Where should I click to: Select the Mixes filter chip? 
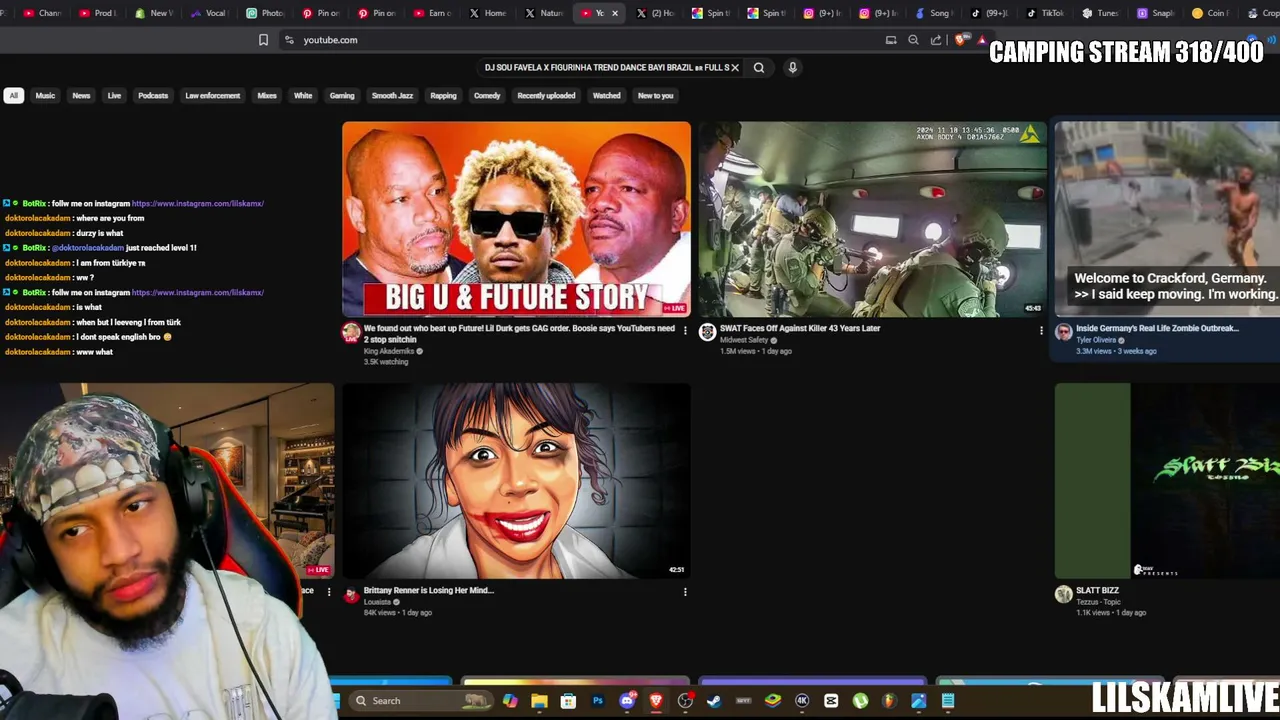tap(267, 96)
